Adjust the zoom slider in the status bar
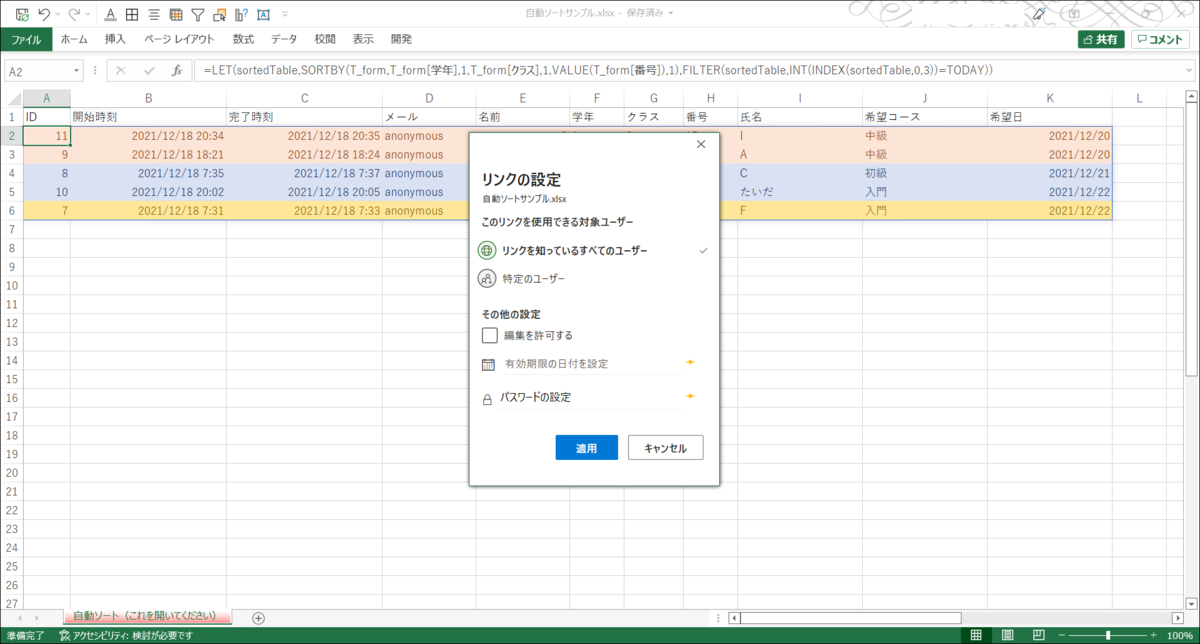1200x644 pixels. click(1108, 634)
